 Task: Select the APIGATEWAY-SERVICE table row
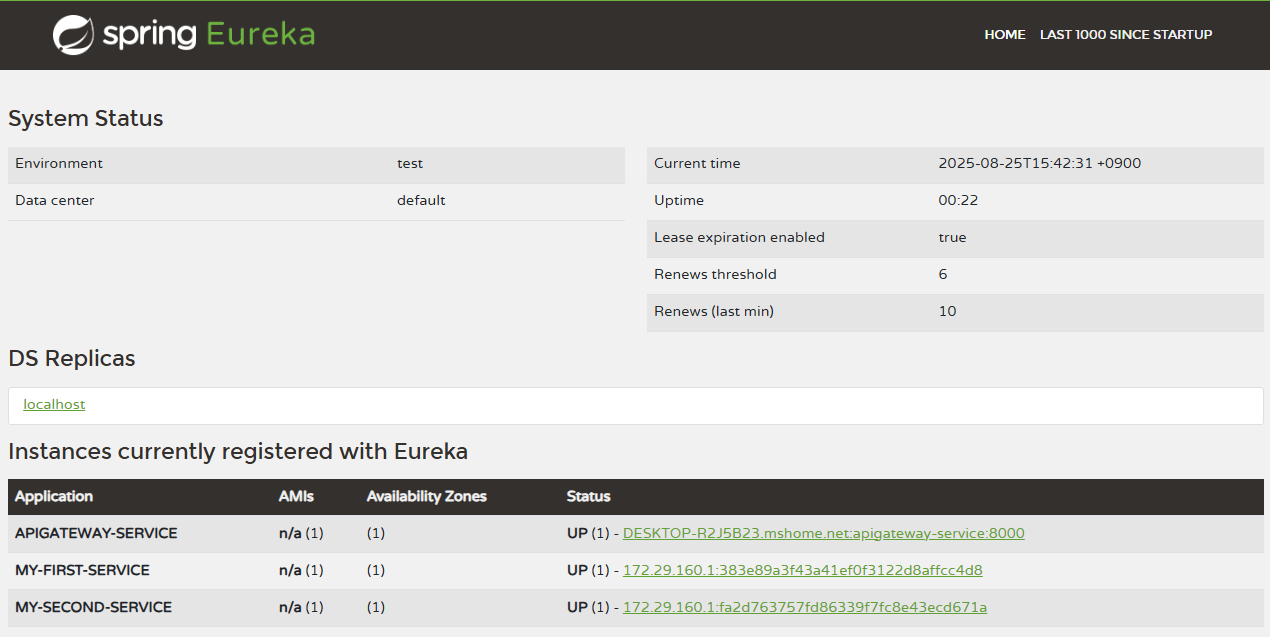(95, 533)
